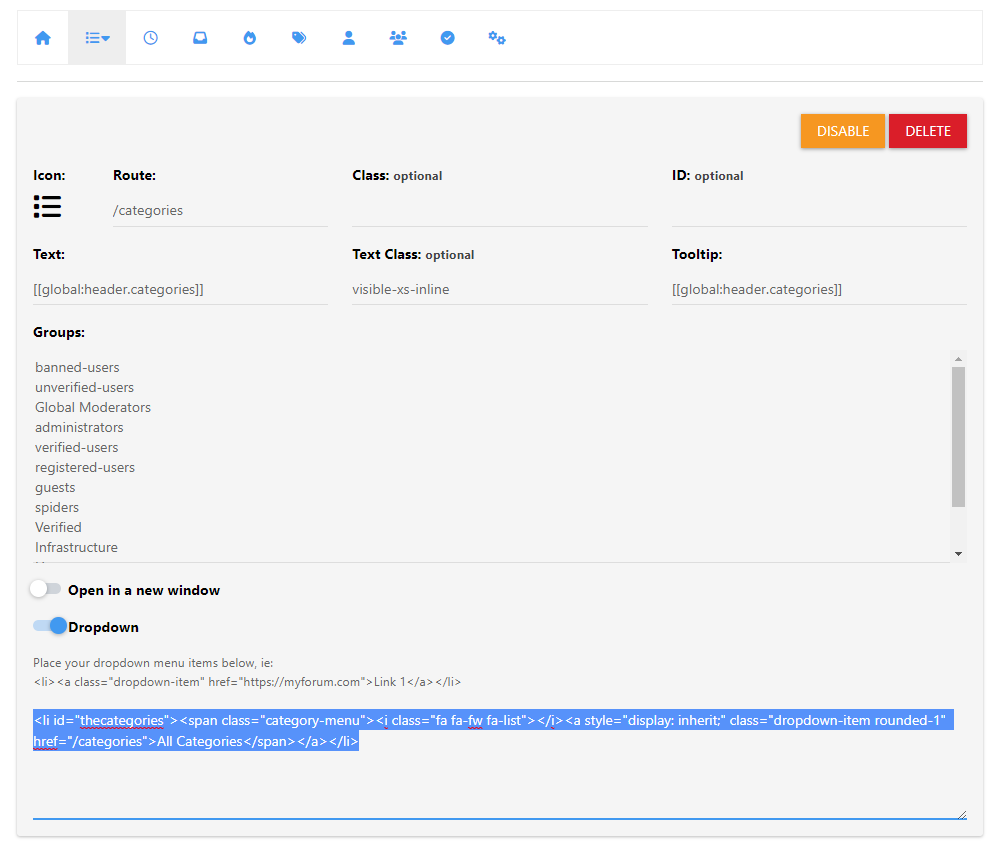Choose Global Moderators from Groups list

(93, 407)
